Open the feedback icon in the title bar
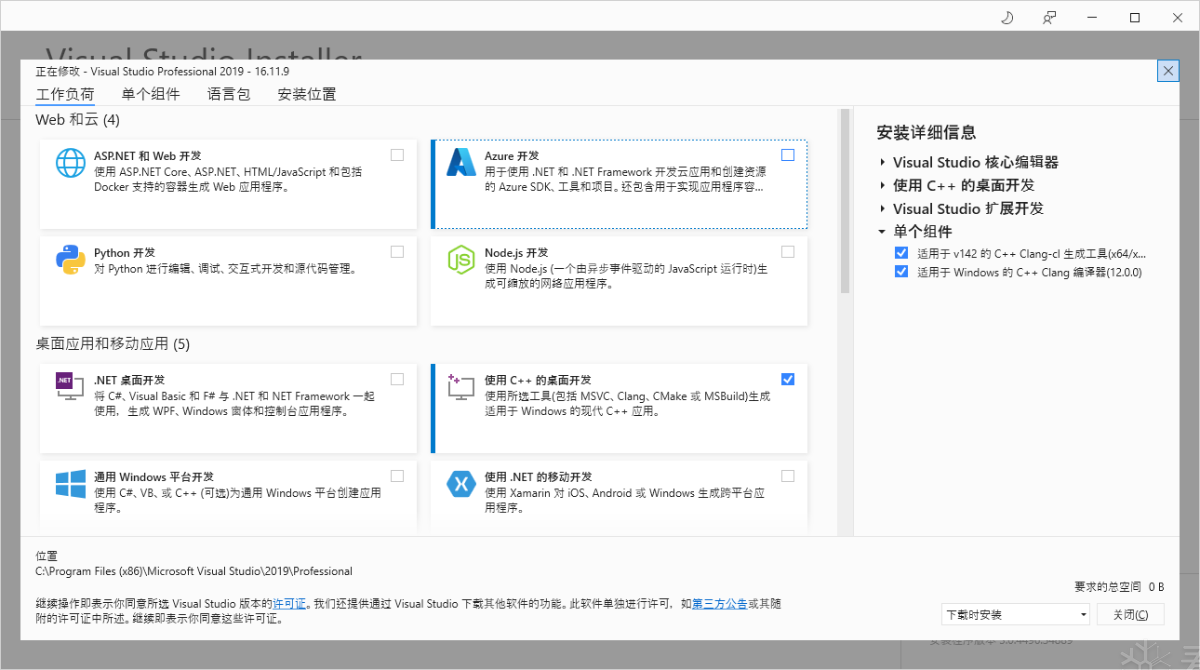 coord(1049,17)
